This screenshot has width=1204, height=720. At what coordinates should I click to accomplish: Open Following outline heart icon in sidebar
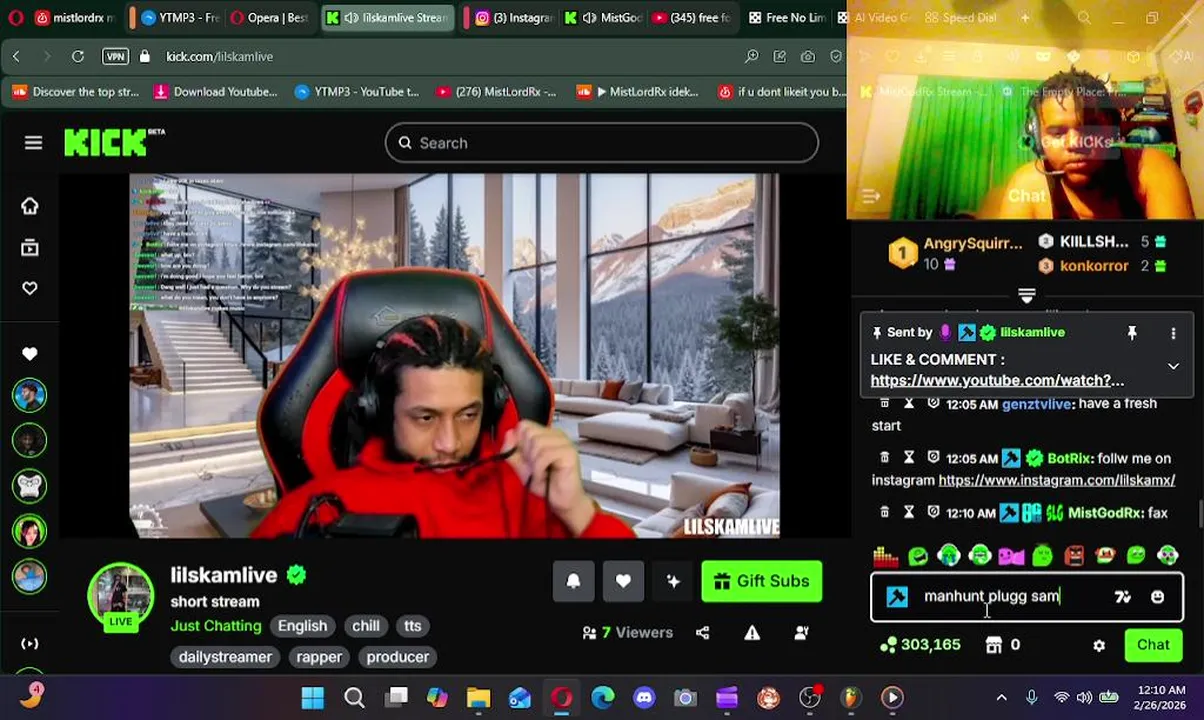tap(30, 288)
